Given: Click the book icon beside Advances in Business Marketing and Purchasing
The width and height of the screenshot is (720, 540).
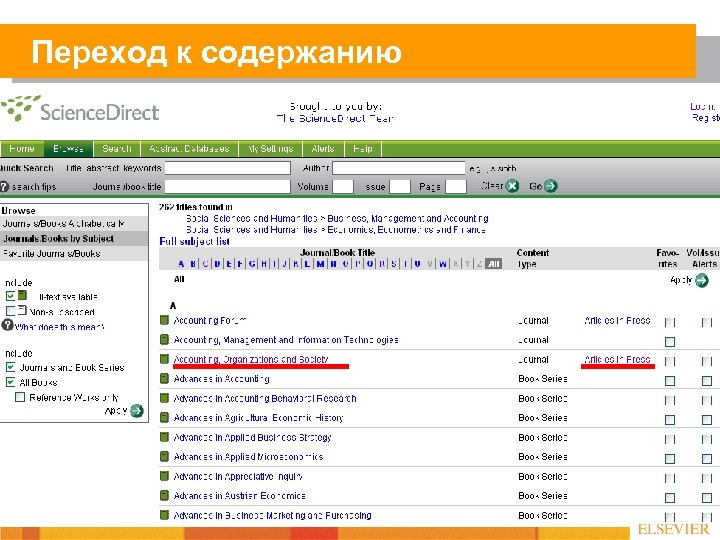Looking at the screenshot, I should [x=164, y=515].
